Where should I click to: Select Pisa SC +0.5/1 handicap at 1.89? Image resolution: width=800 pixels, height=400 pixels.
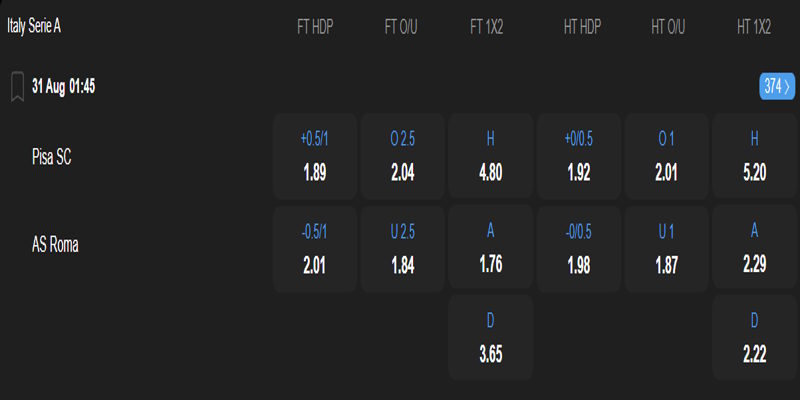pos(315,157)
